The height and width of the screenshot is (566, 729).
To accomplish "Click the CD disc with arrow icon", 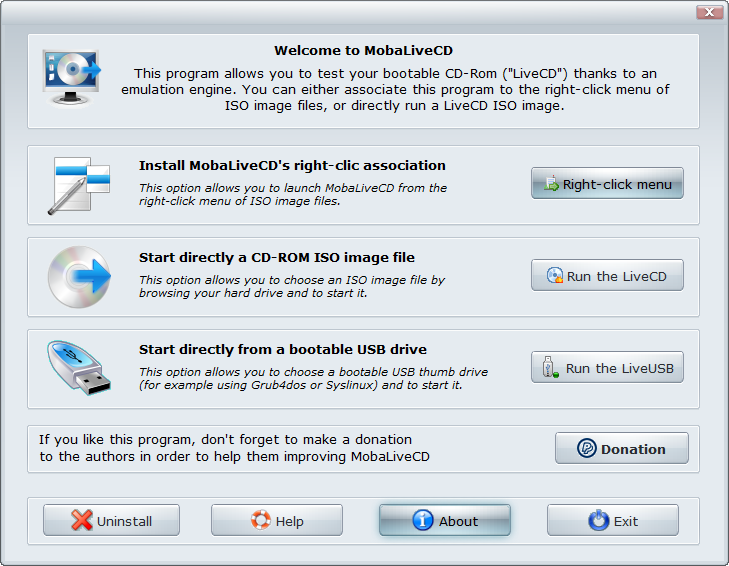I will (79, 277).
